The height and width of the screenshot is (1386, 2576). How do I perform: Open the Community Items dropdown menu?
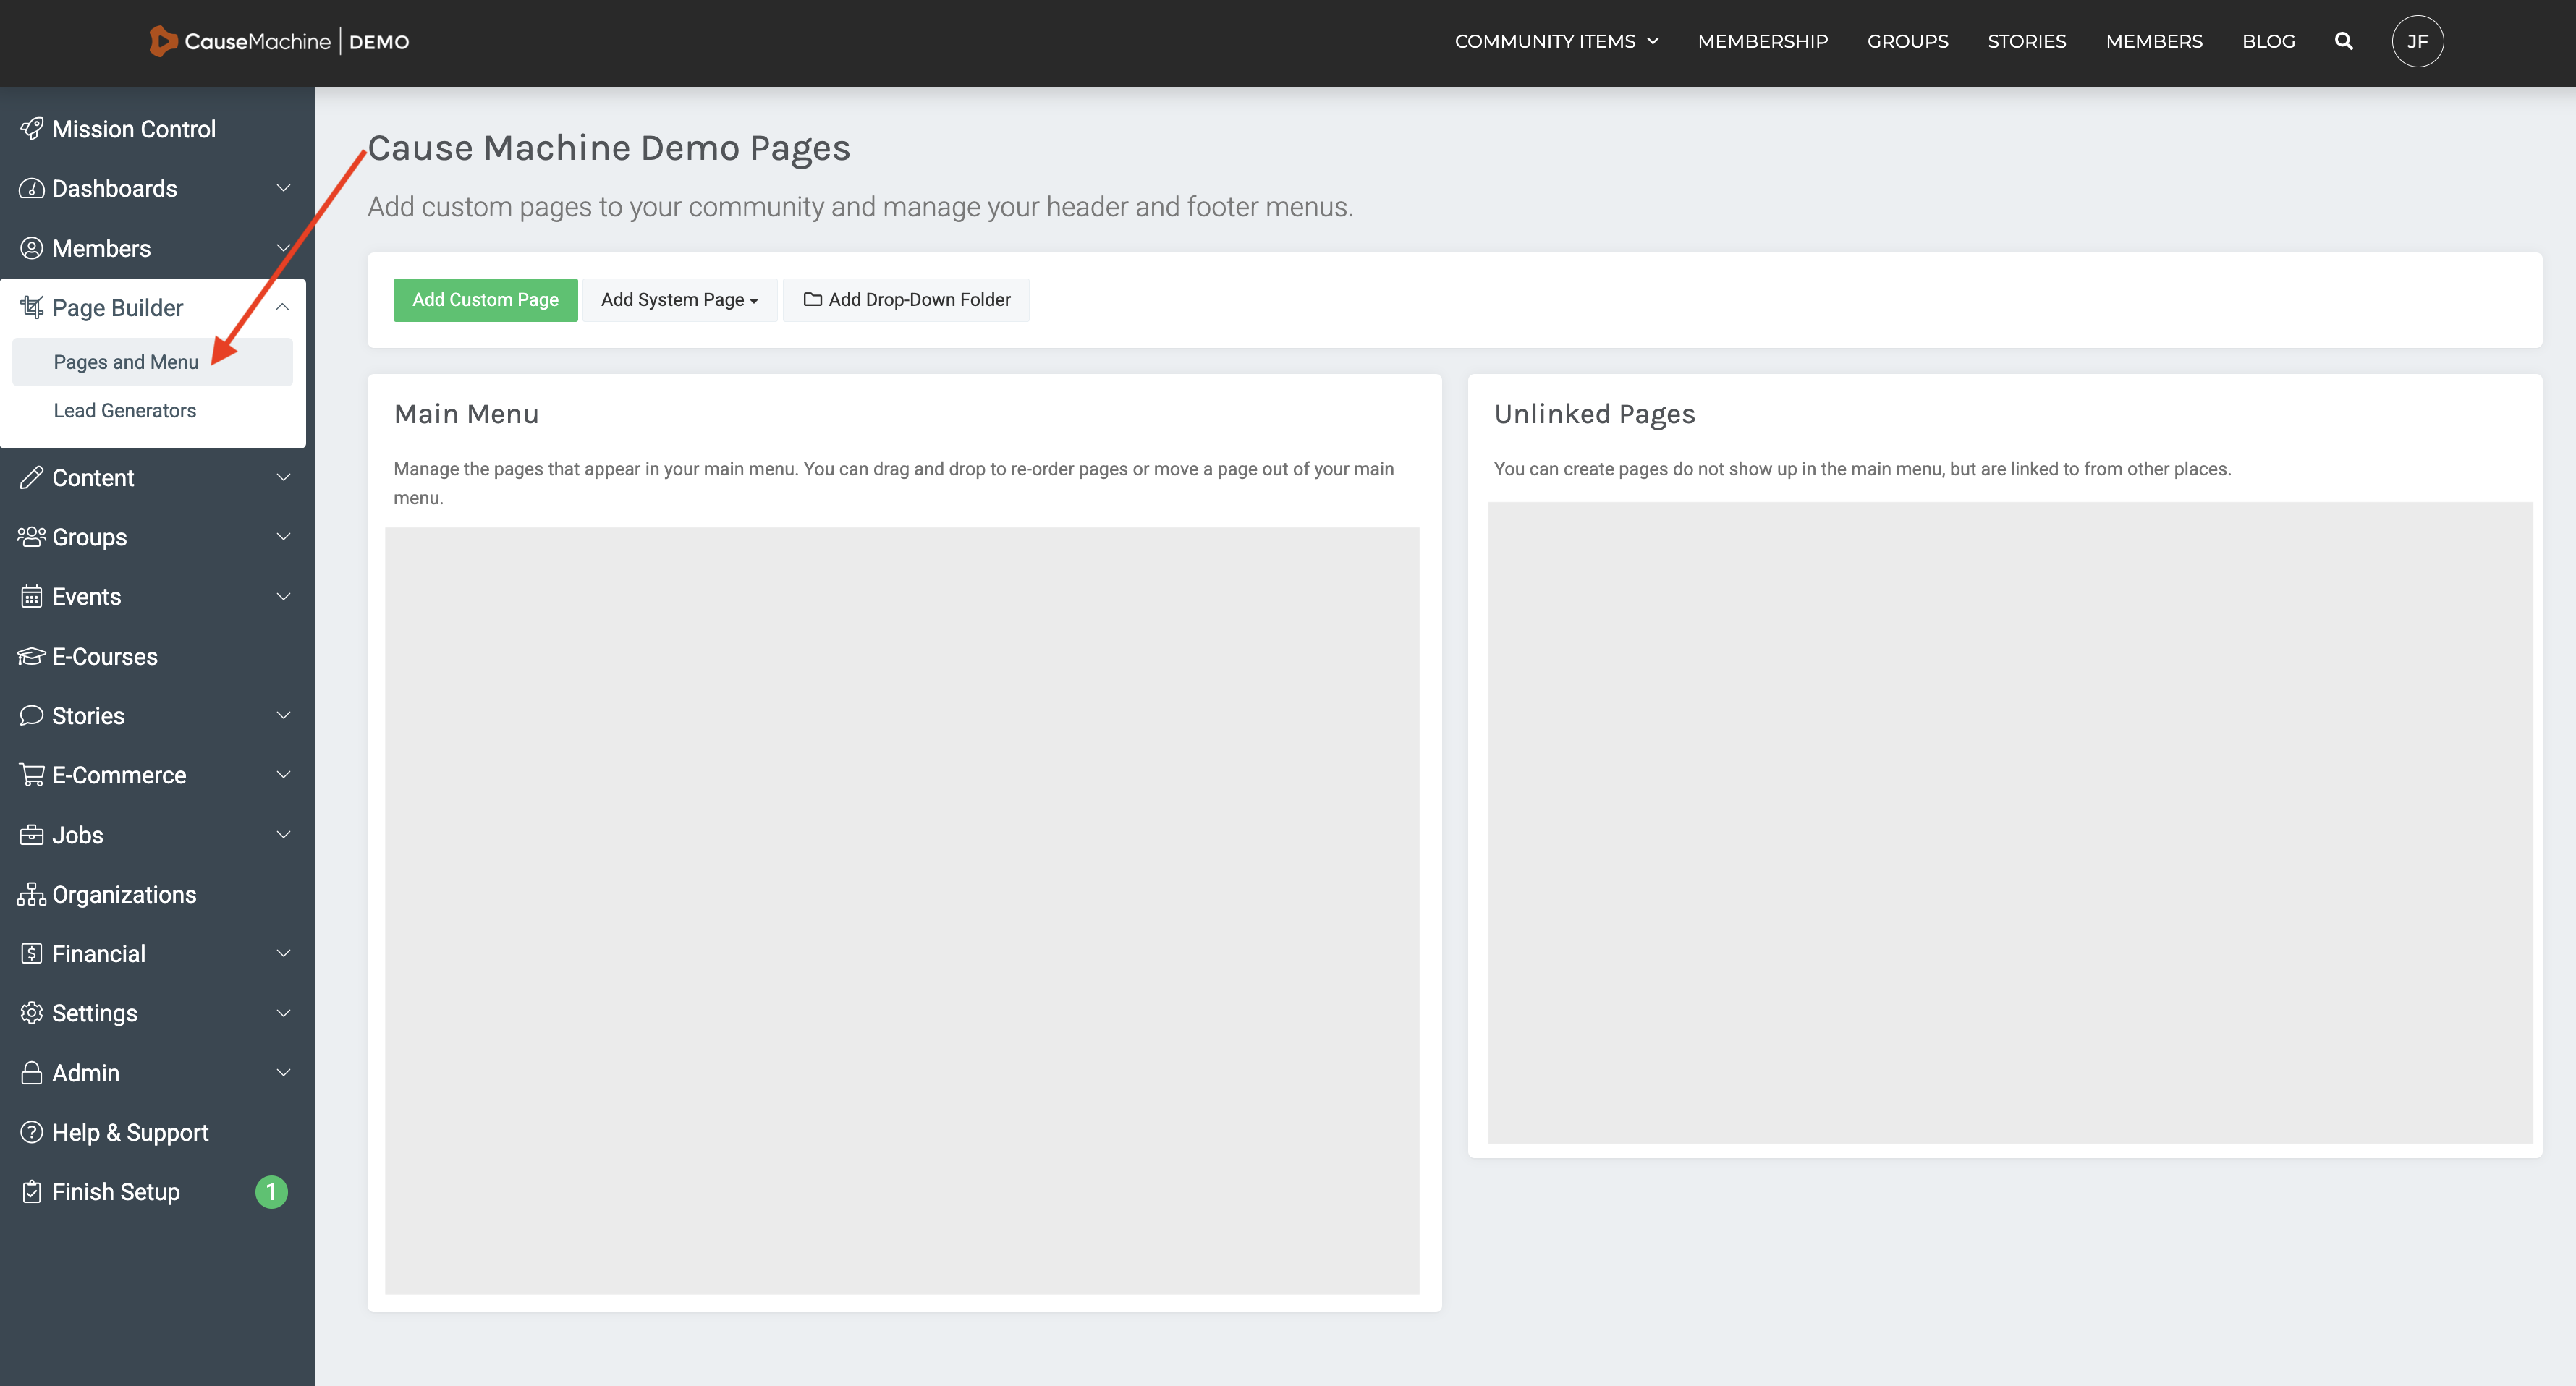tap(1556, 41)
